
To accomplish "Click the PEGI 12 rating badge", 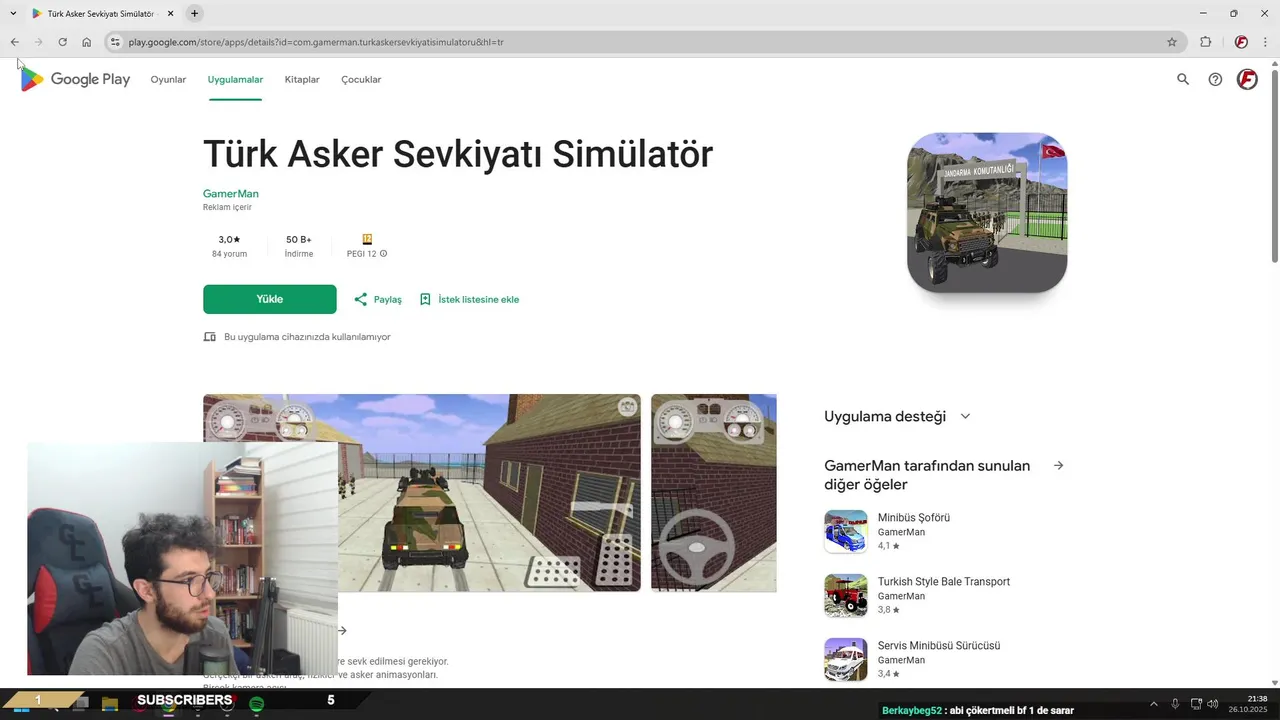I will pyautogui.click(x=367, y=240).
